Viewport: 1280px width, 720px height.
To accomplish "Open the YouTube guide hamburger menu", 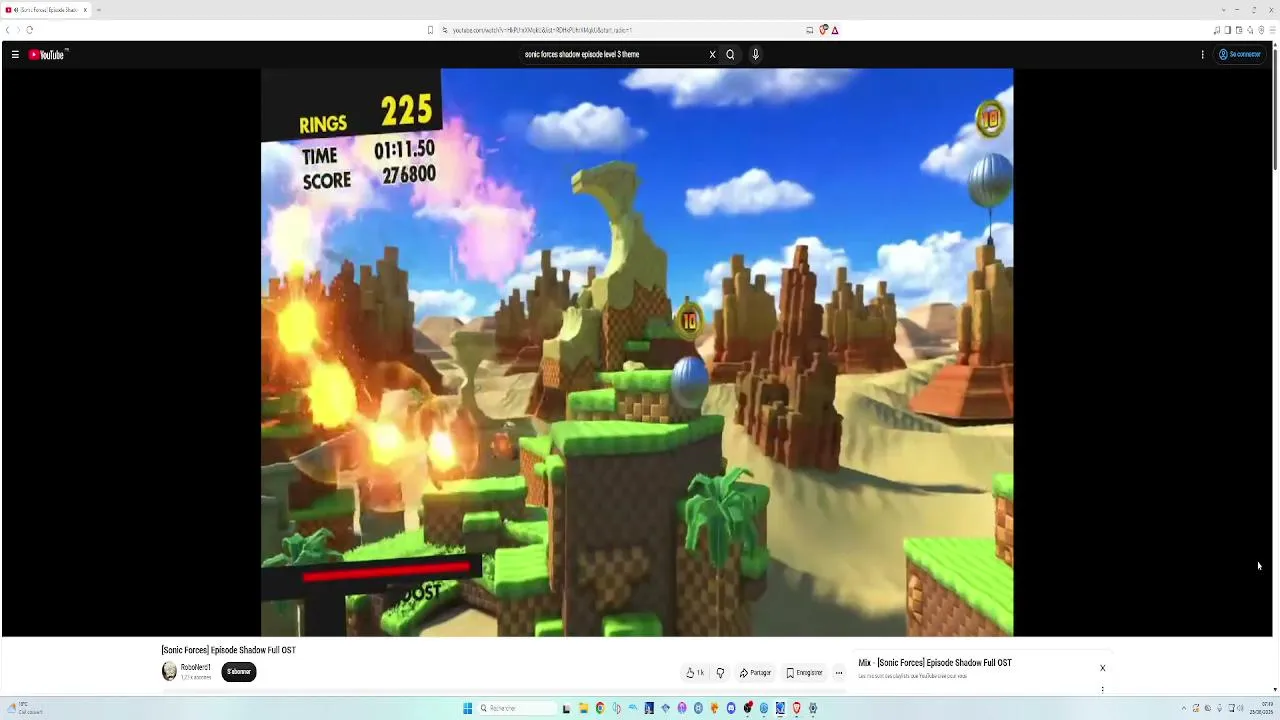I will [15, 55].
